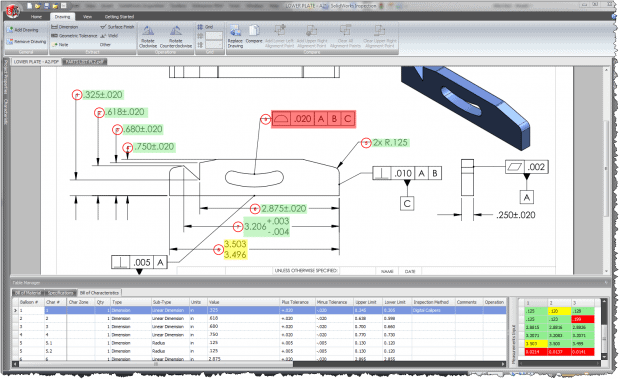
Task: Select the table row with Char # 5.1
Action: [x=259, y=343]
